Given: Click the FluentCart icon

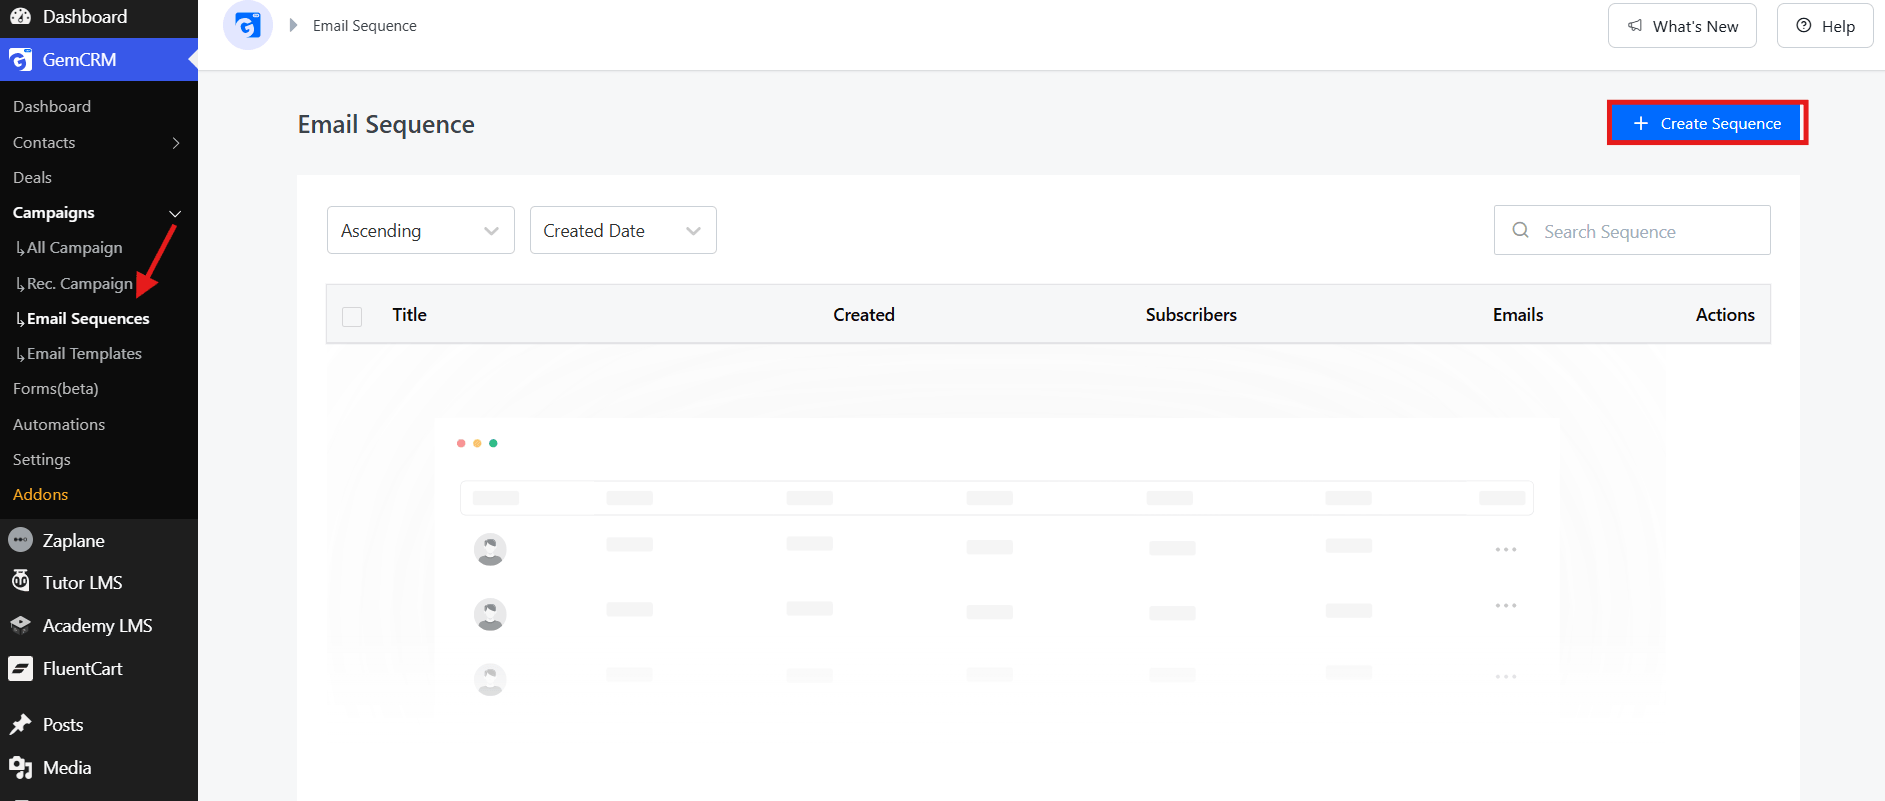Looking at the screenshot, I should [20, 668].
